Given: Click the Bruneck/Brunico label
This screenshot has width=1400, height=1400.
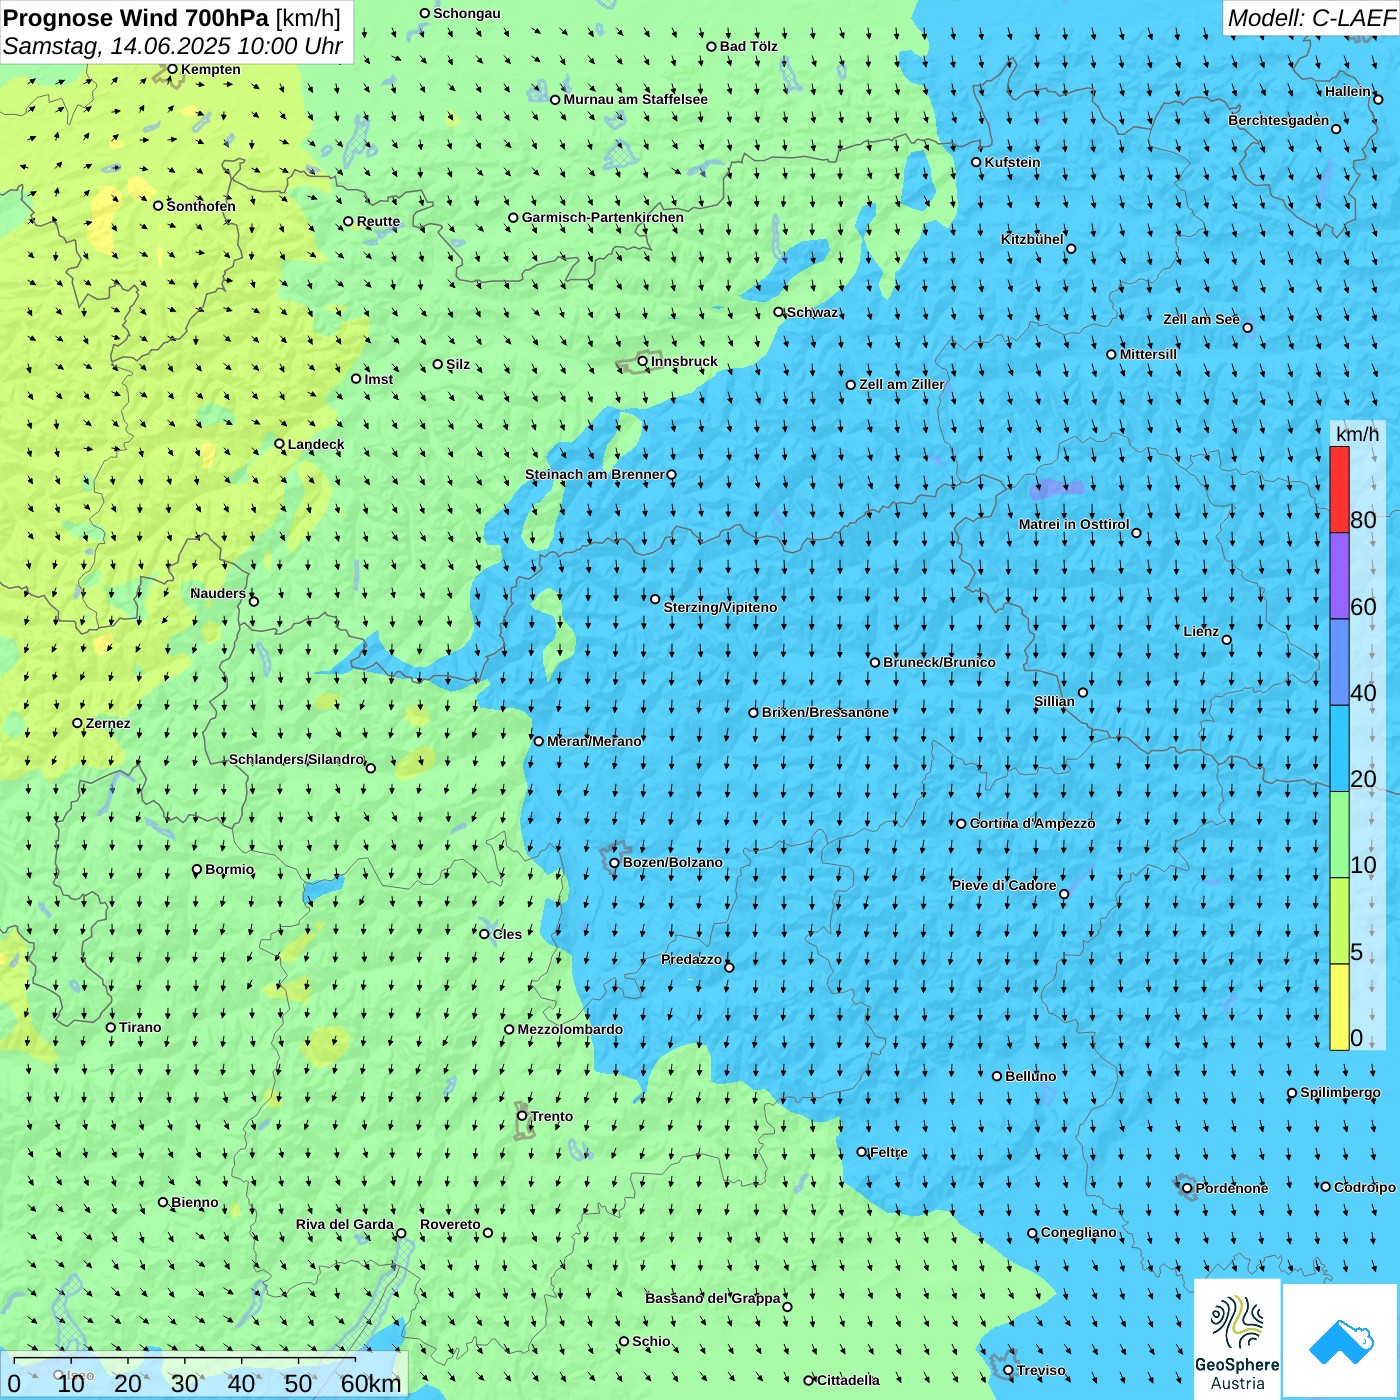Looking at the screenshot, I should pyautogui.click(x=939, y=662).
